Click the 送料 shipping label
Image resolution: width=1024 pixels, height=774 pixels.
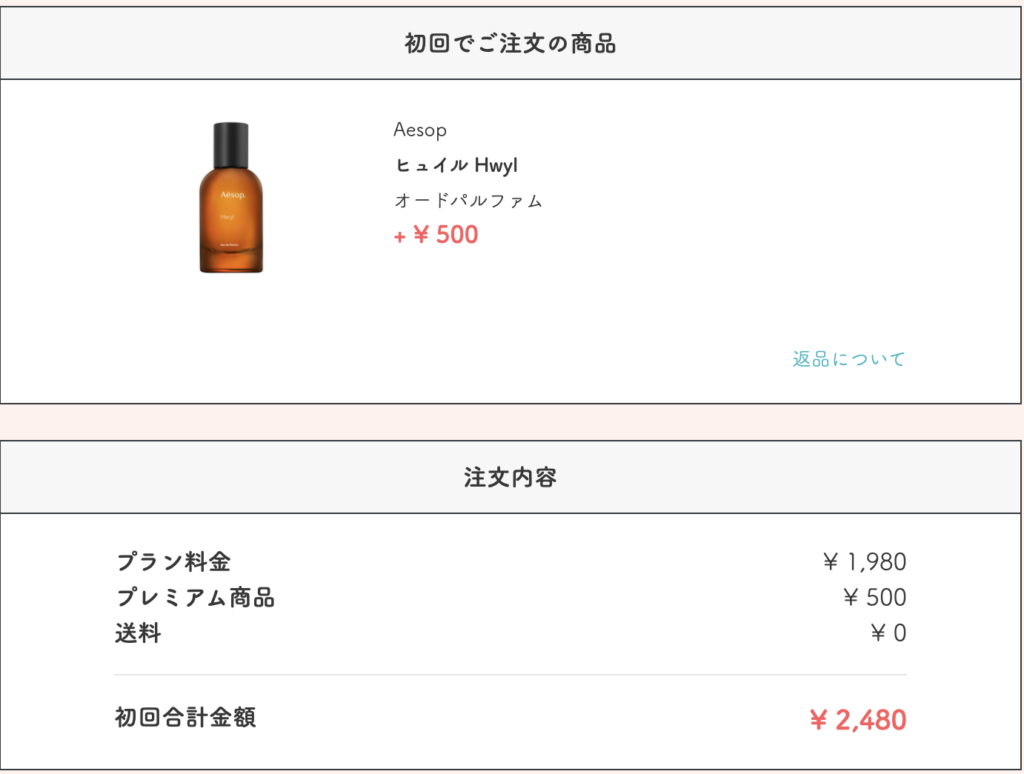(138, 632)
